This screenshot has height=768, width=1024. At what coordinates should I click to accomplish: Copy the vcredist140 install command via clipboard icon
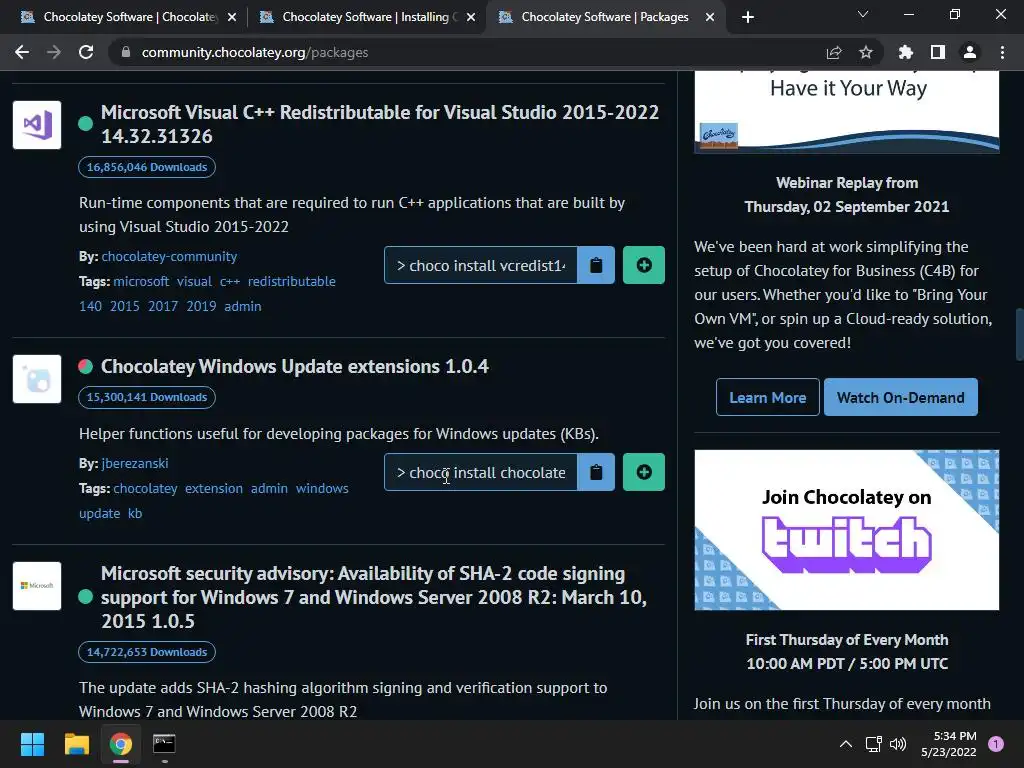(x=596, y=265)
